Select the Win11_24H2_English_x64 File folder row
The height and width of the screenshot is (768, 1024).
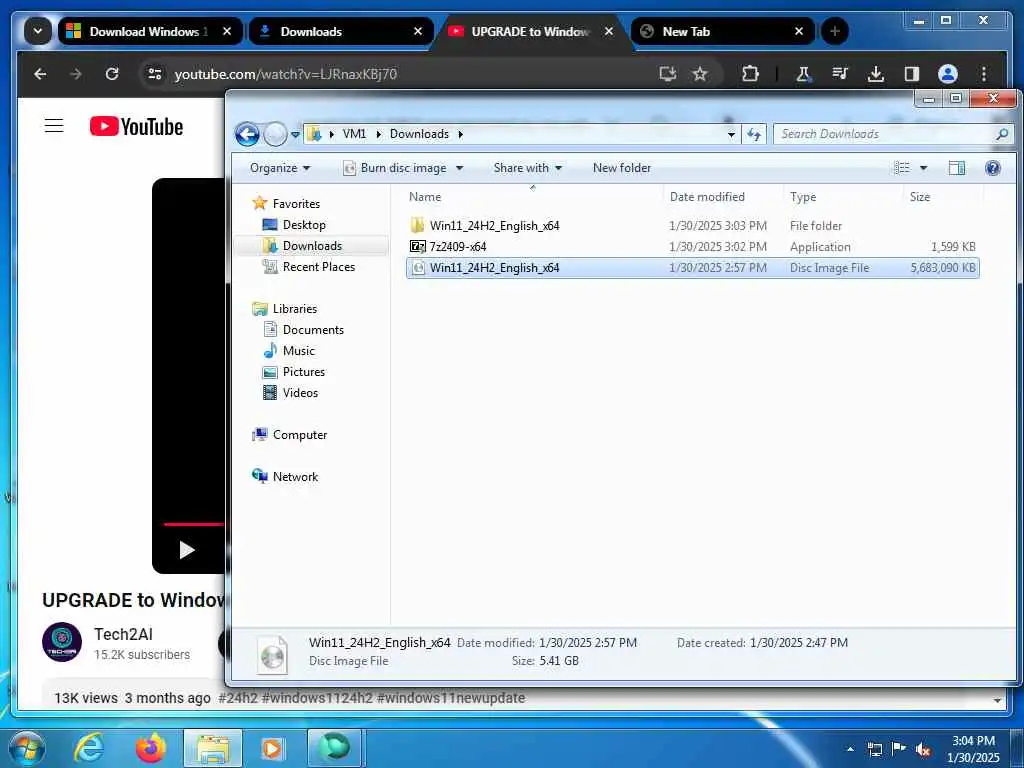click(692, 225)
